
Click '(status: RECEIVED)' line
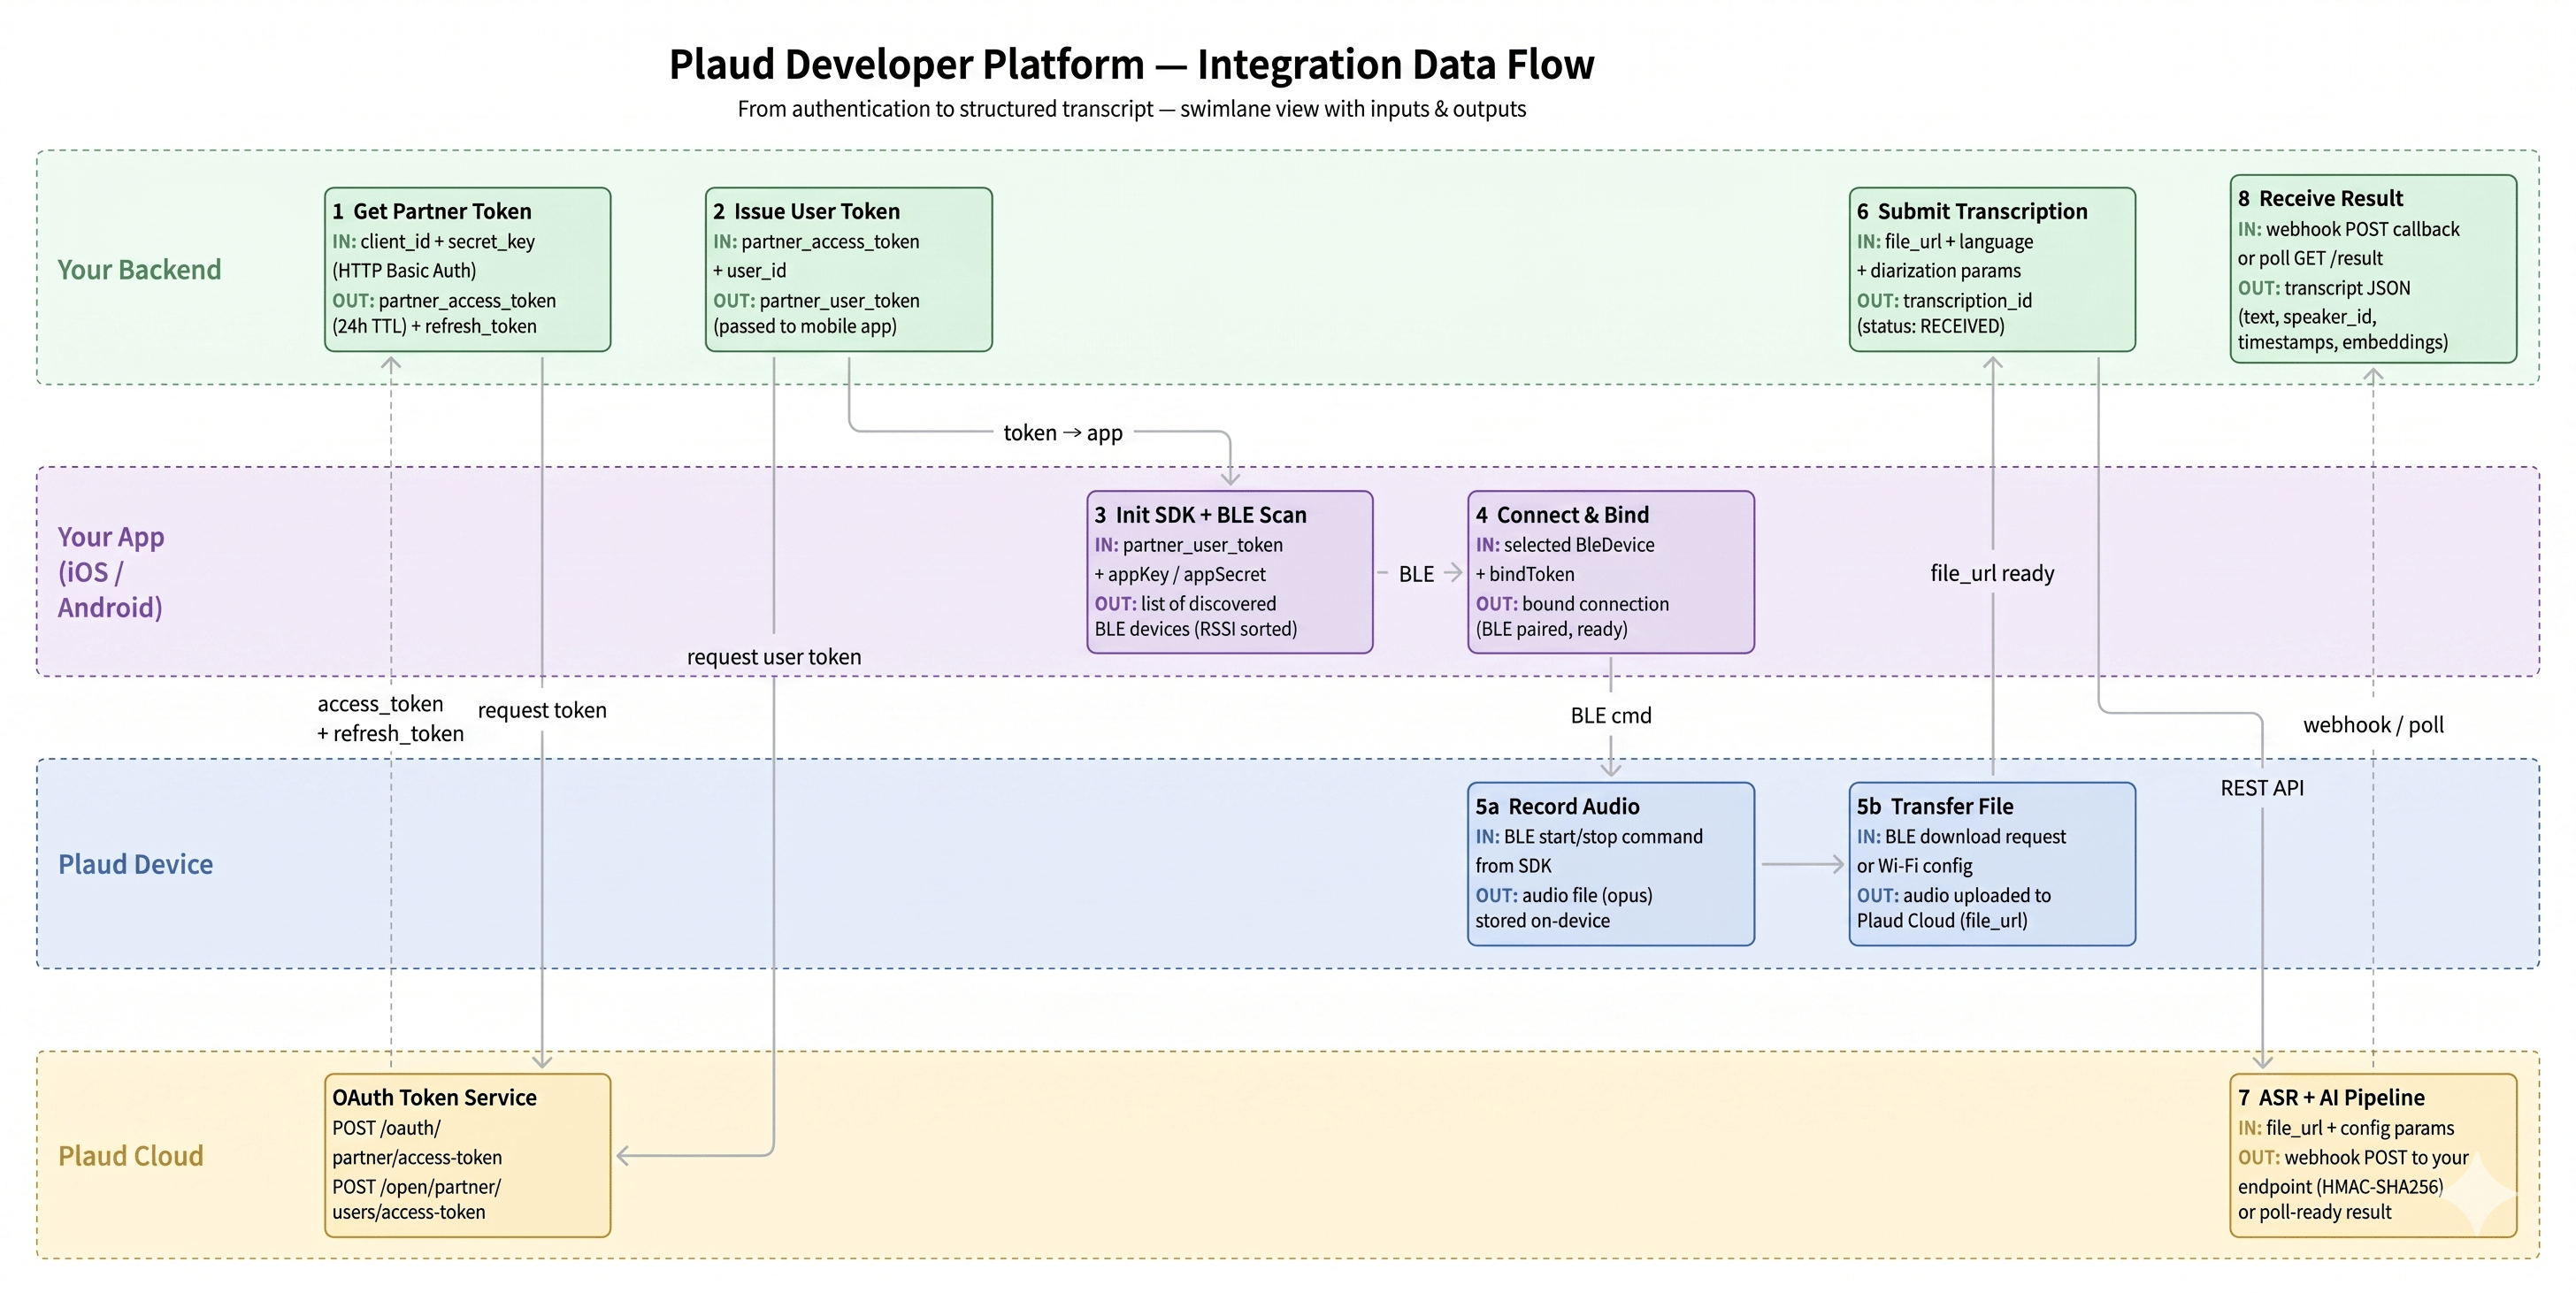click(x=1930, y=326)
